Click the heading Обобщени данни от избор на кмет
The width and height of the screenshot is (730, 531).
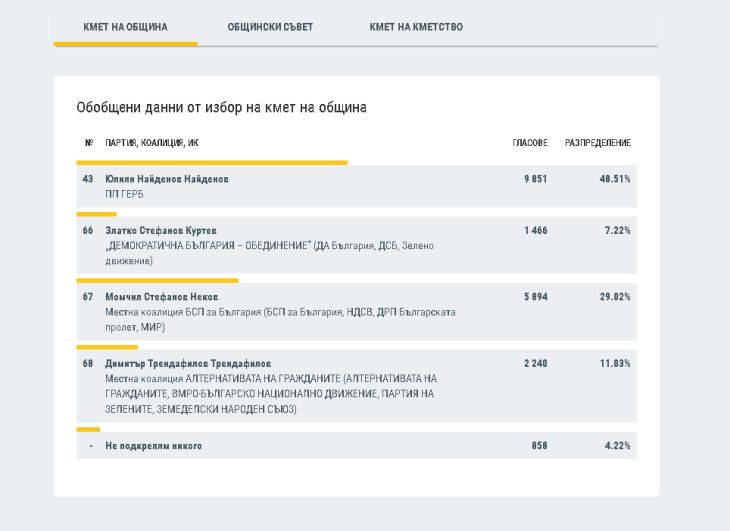[x=221, y=108]
